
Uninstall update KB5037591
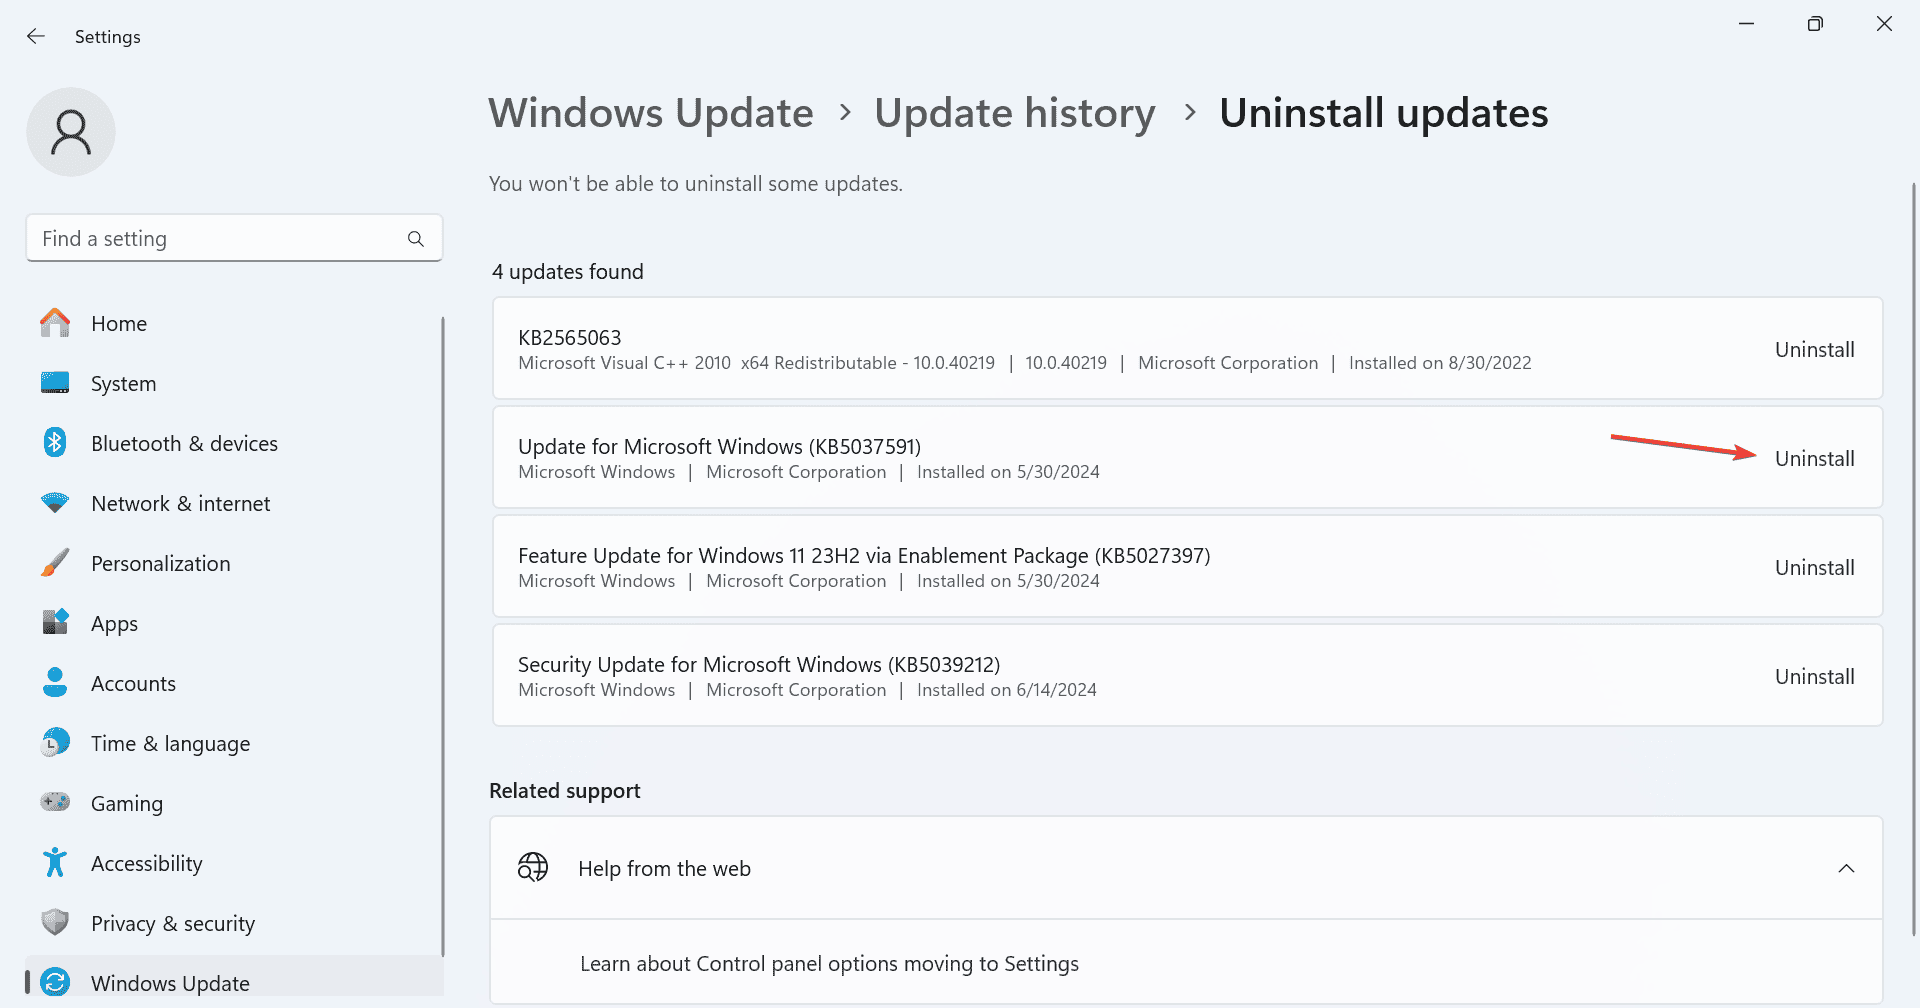pyautogui.click(x=1814, y=459)
